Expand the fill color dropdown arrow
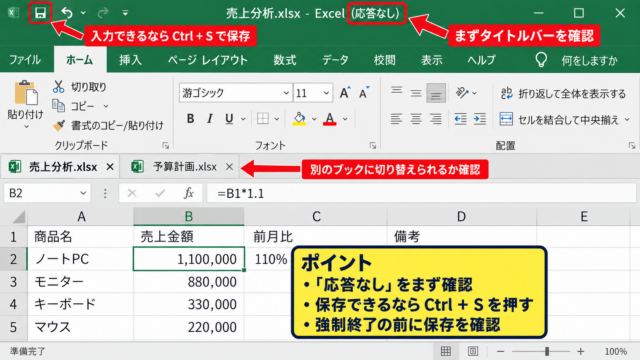 point(314,119)
